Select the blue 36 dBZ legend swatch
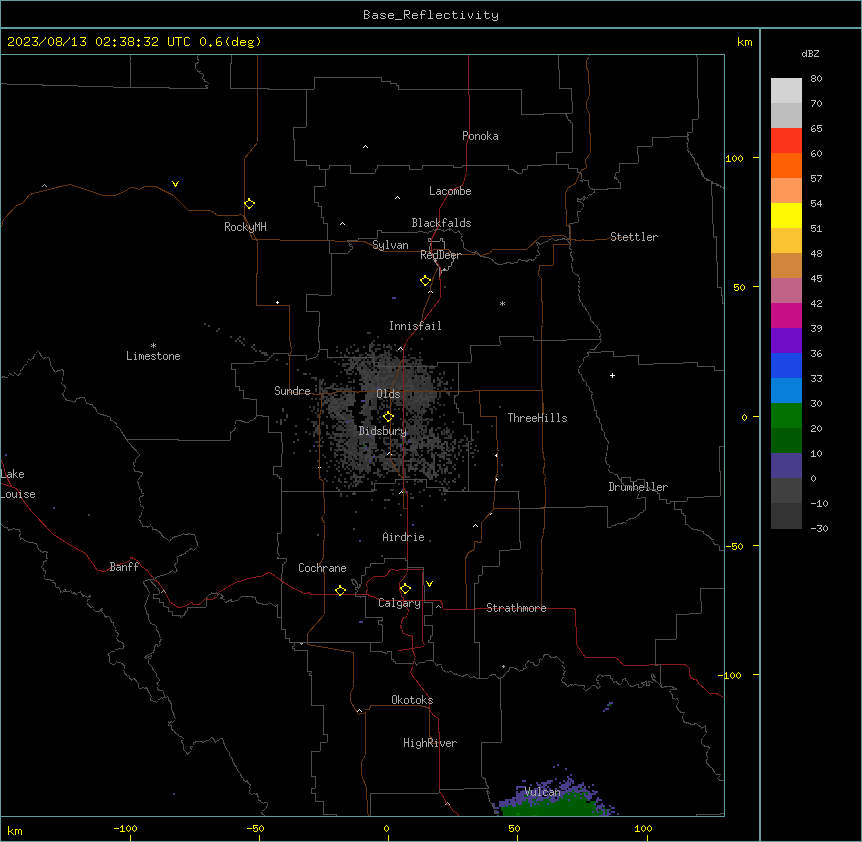The image size is (862, 842). click(x=786, y=365)
